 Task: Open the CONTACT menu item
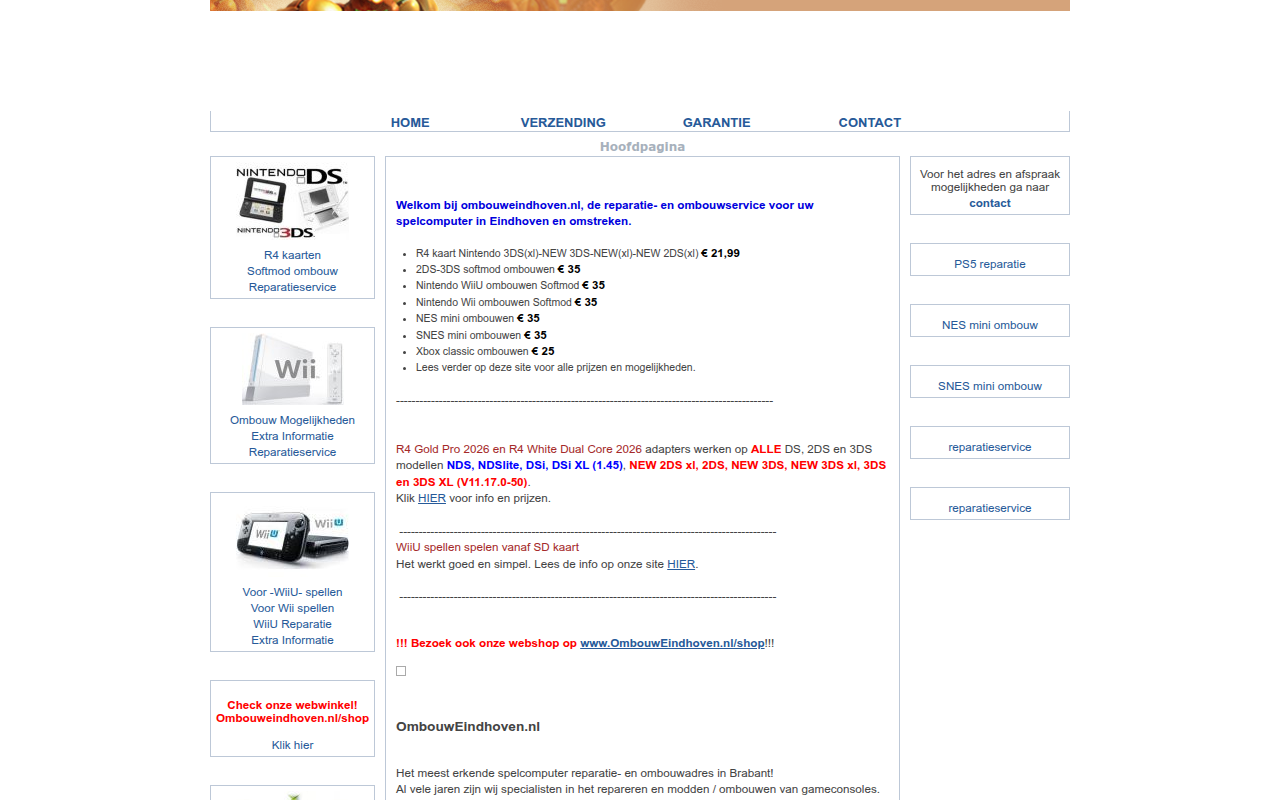click(x=869, y=122)
